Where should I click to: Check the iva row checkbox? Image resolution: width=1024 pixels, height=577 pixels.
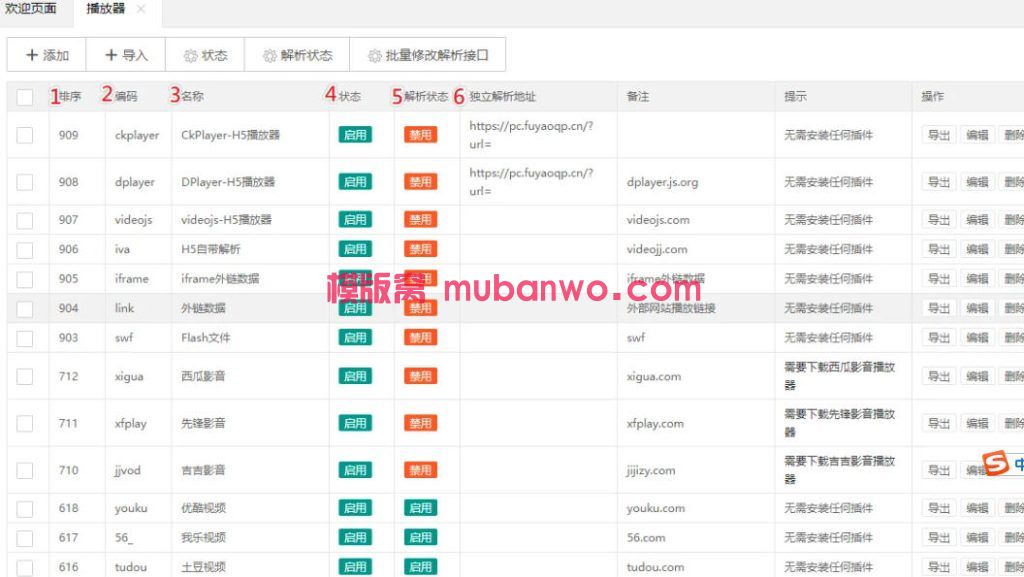pos(25,249)
